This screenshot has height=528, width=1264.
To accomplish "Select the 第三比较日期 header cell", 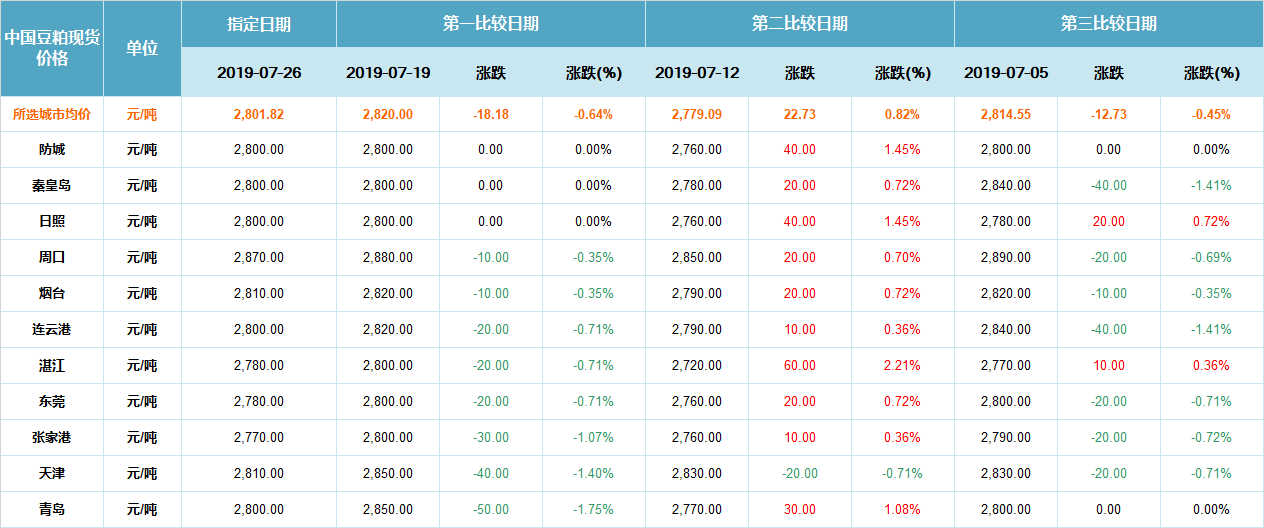I will pos(1108,24).
